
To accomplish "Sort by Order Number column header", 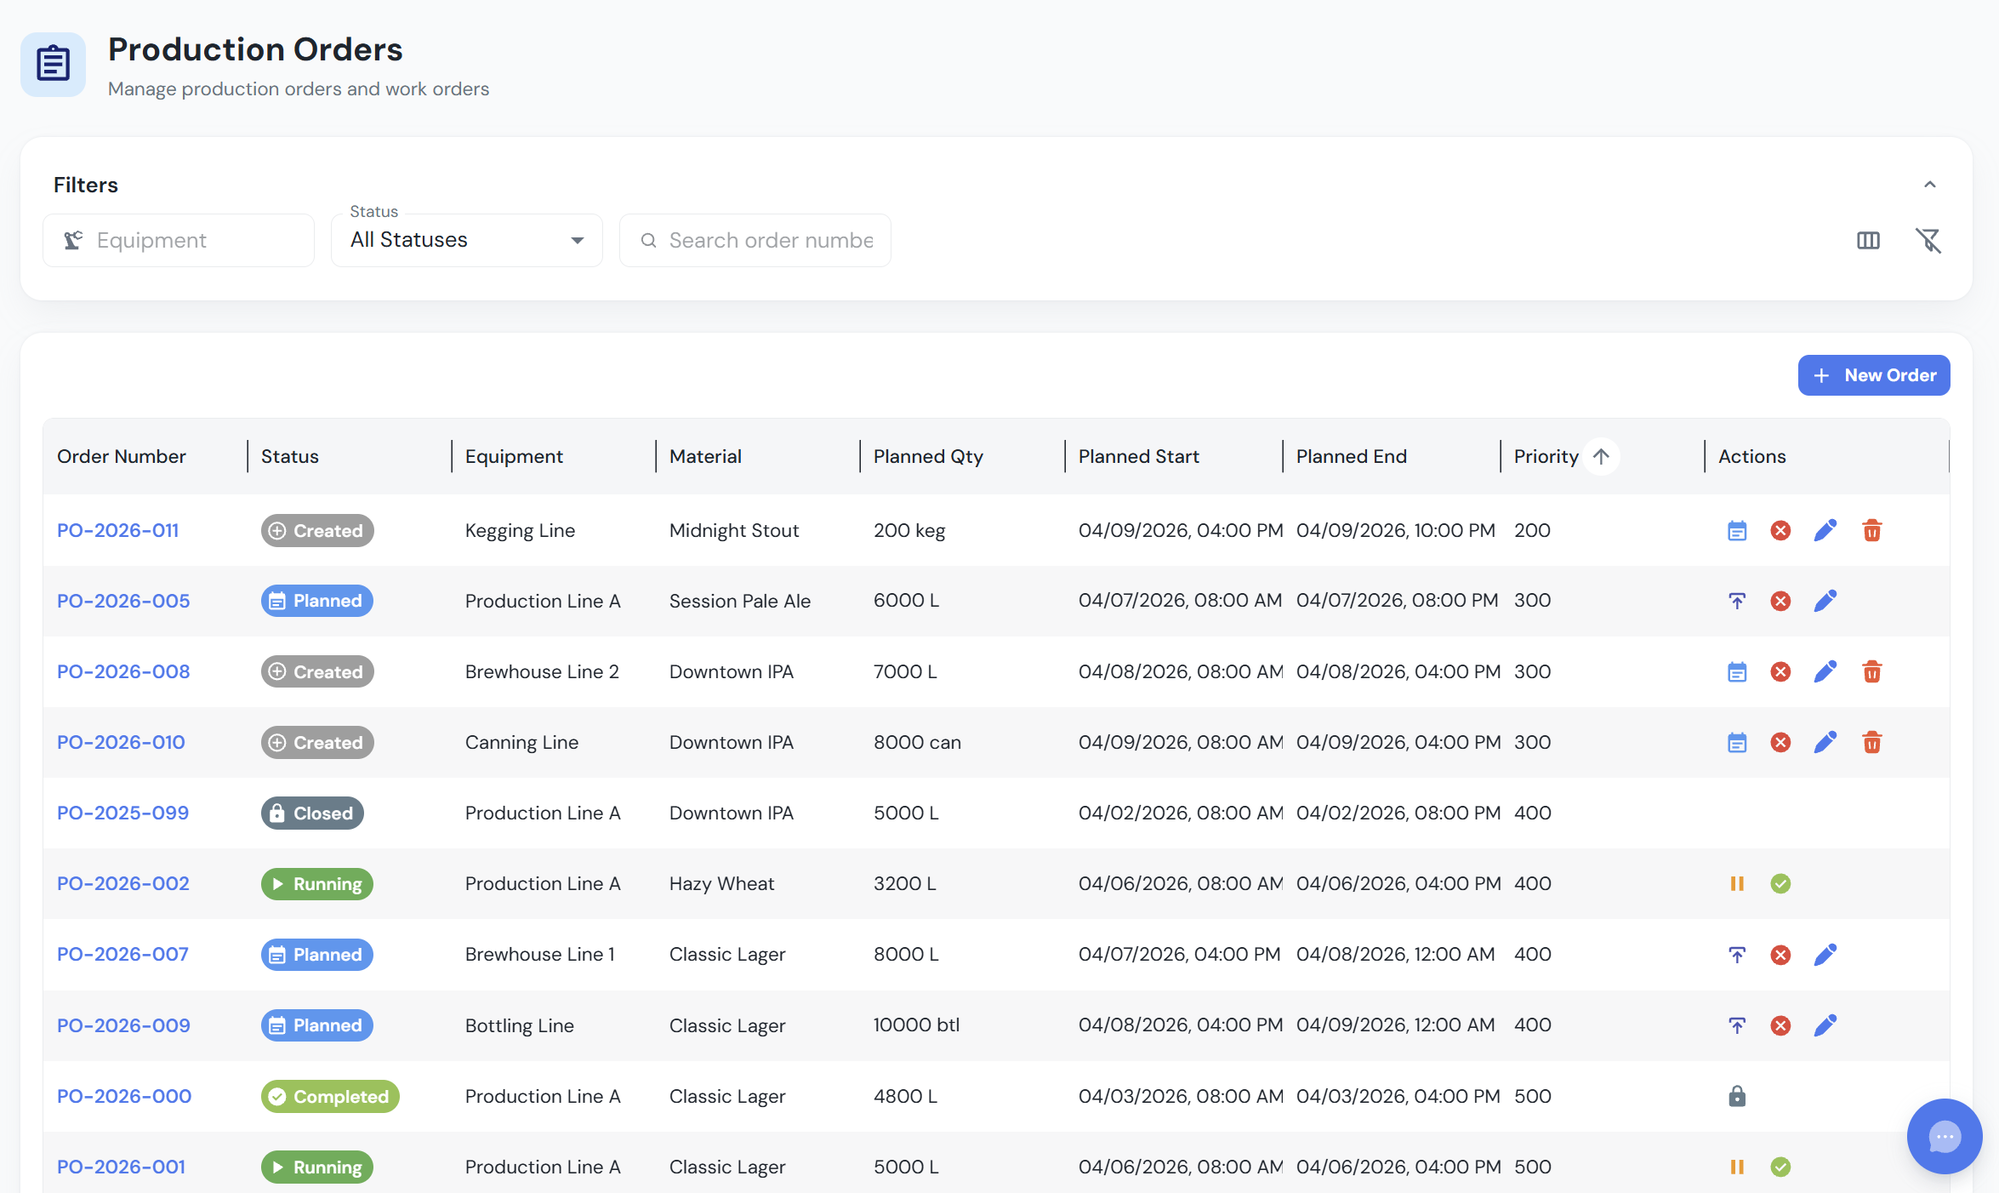I will click(x=121, y=457).
